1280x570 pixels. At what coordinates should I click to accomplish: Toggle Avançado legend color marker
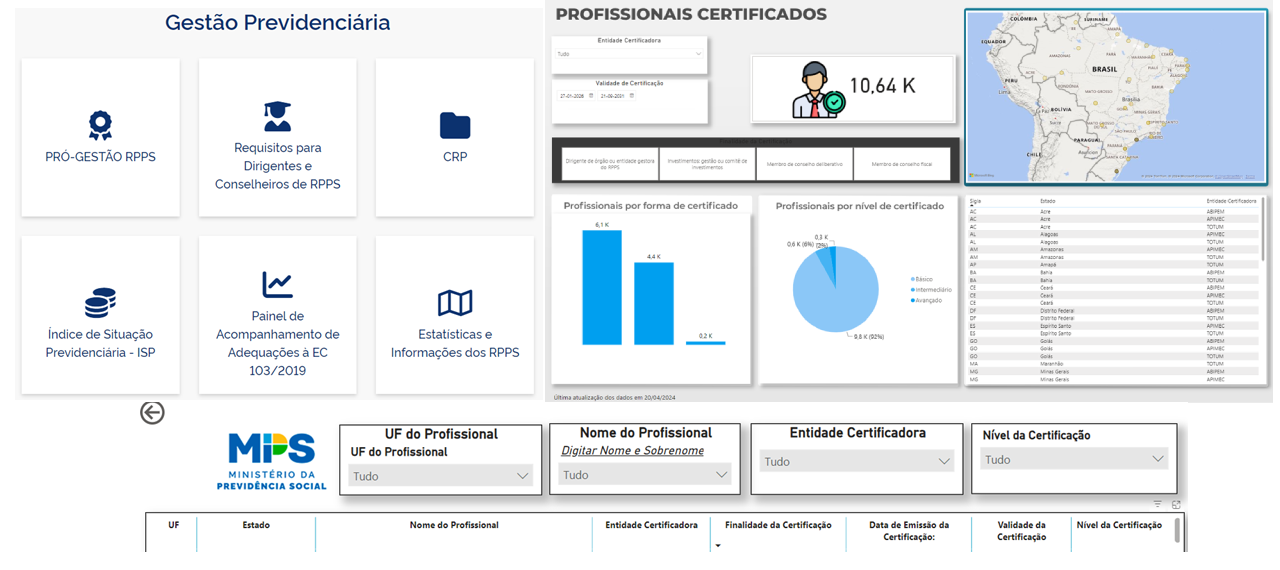coord(912,300)
